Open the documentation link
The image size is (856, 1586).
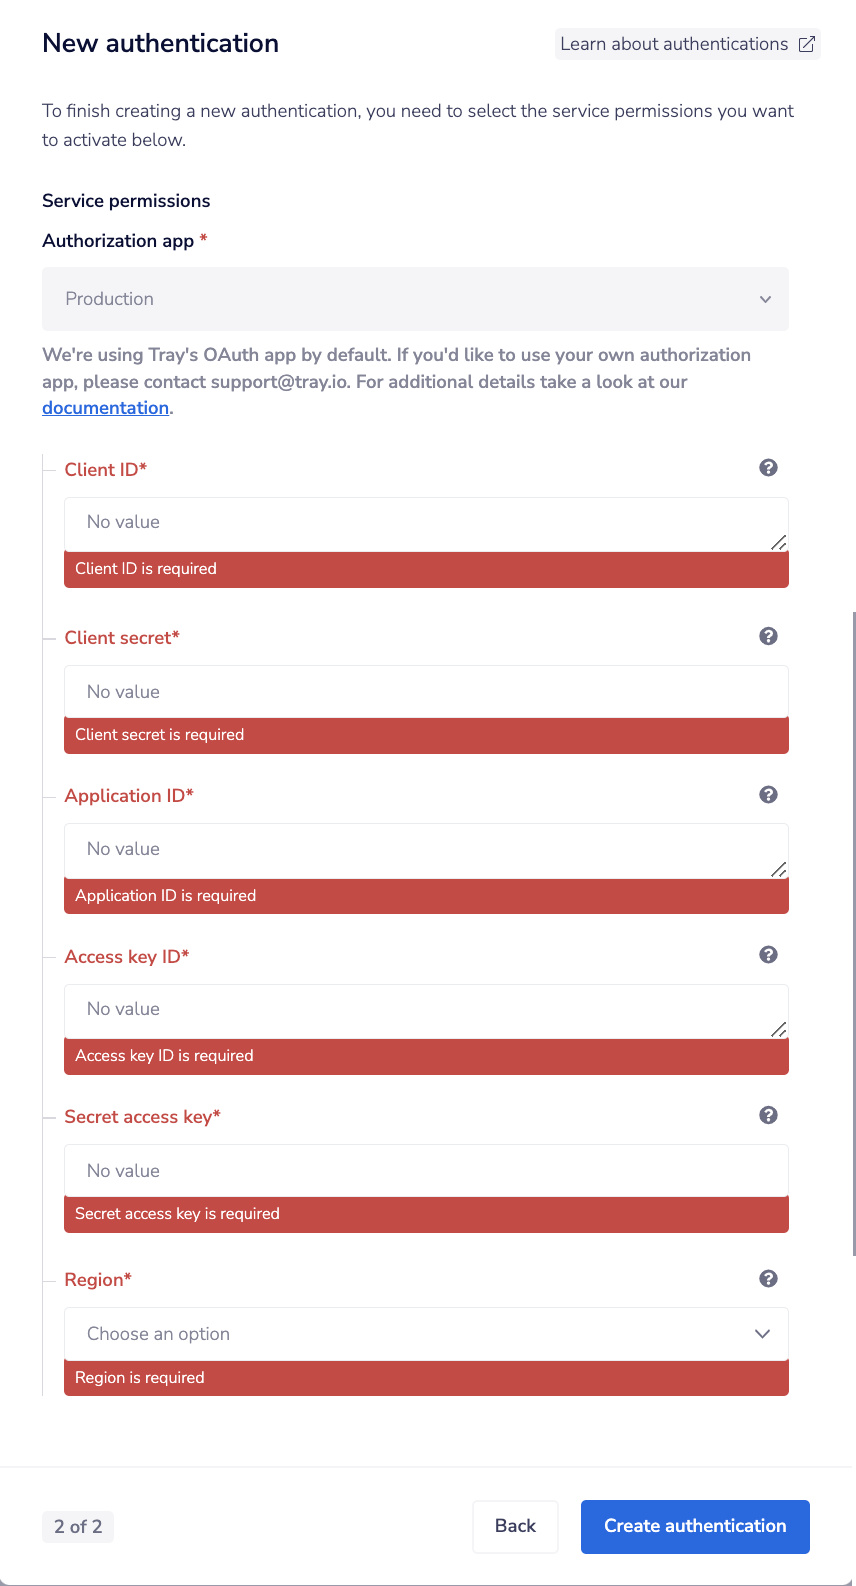[x=105, y=407]
